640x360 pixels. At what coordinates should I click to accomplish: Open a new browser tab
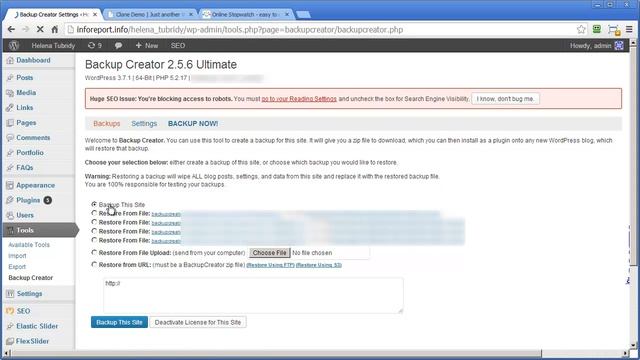303,15
